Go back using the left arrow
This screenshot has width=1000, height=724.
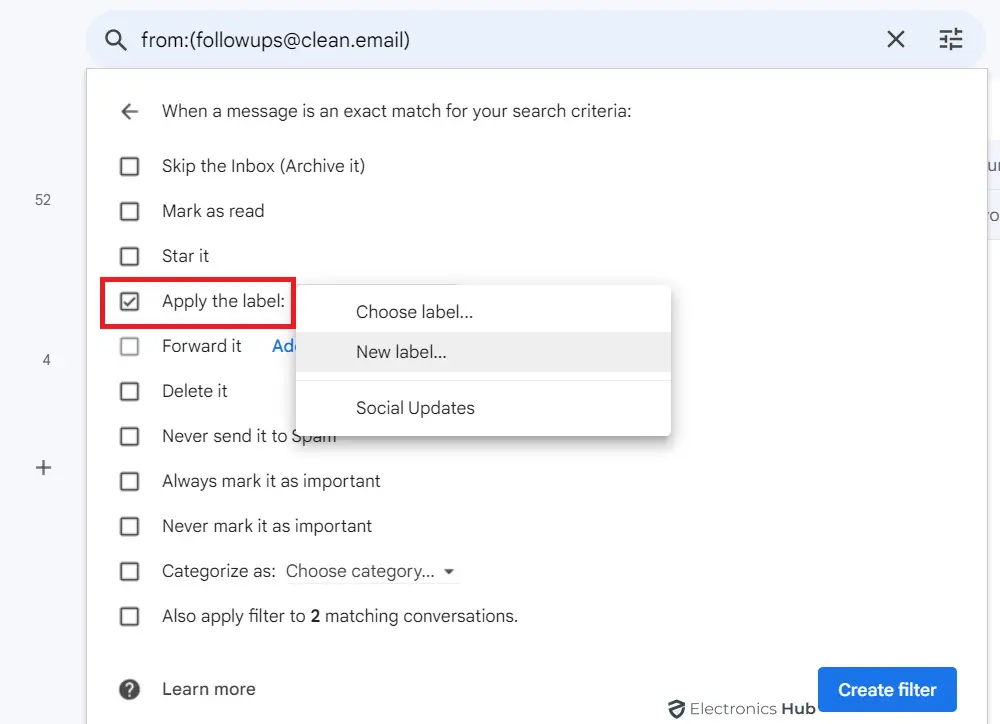click(129, 111)
